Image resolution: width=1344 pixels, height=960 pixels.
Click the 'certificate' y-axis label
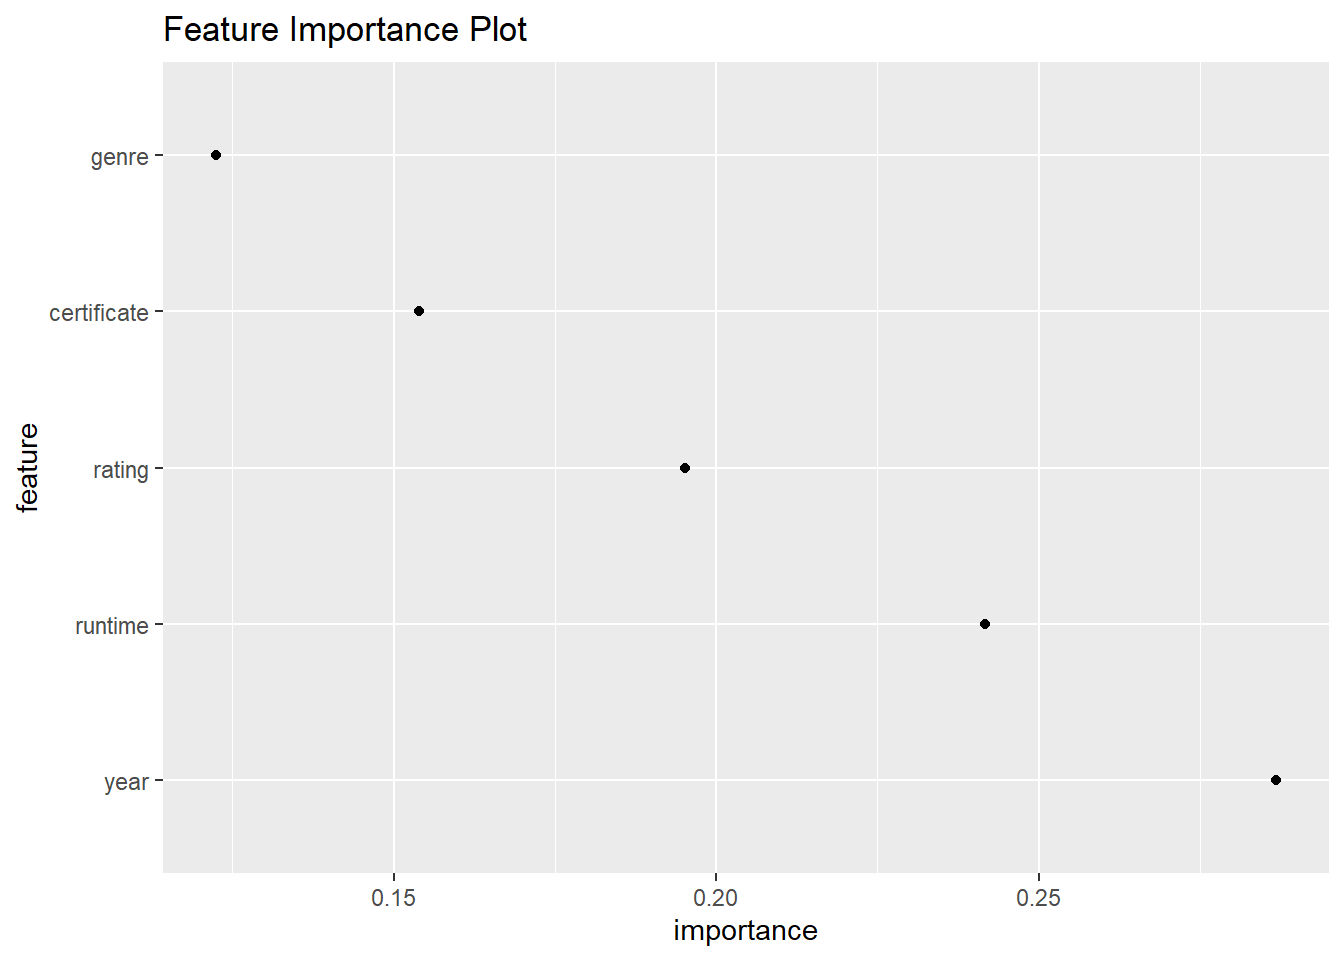coord(98,313)
